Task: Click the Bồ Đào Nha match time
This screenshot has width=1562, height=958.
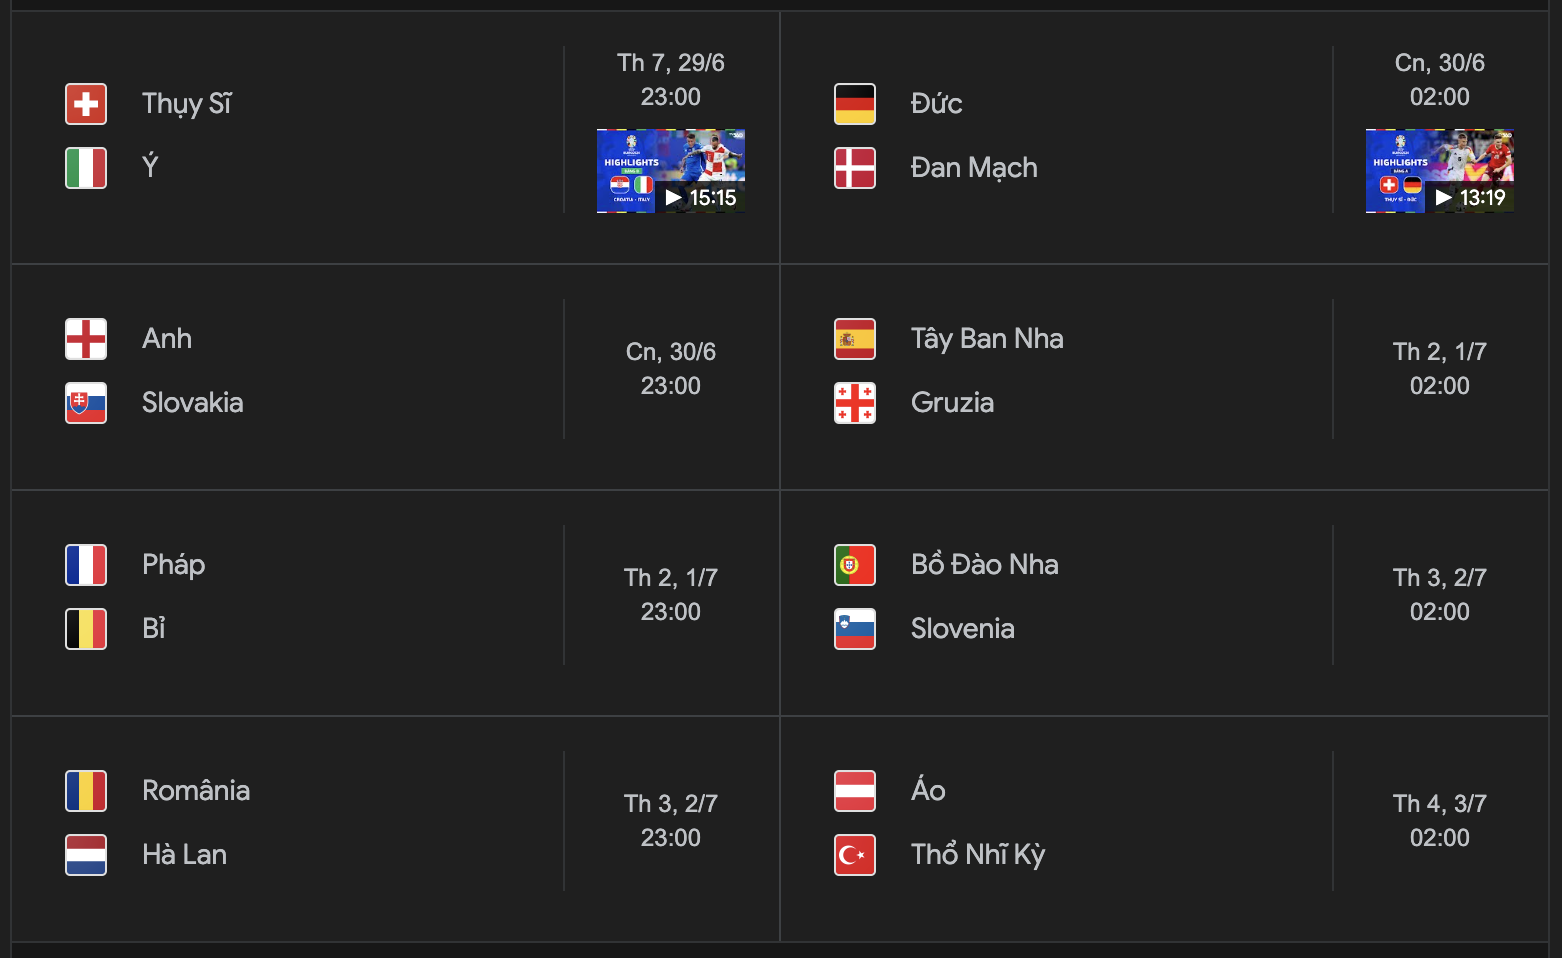Action: [1439, 612]
